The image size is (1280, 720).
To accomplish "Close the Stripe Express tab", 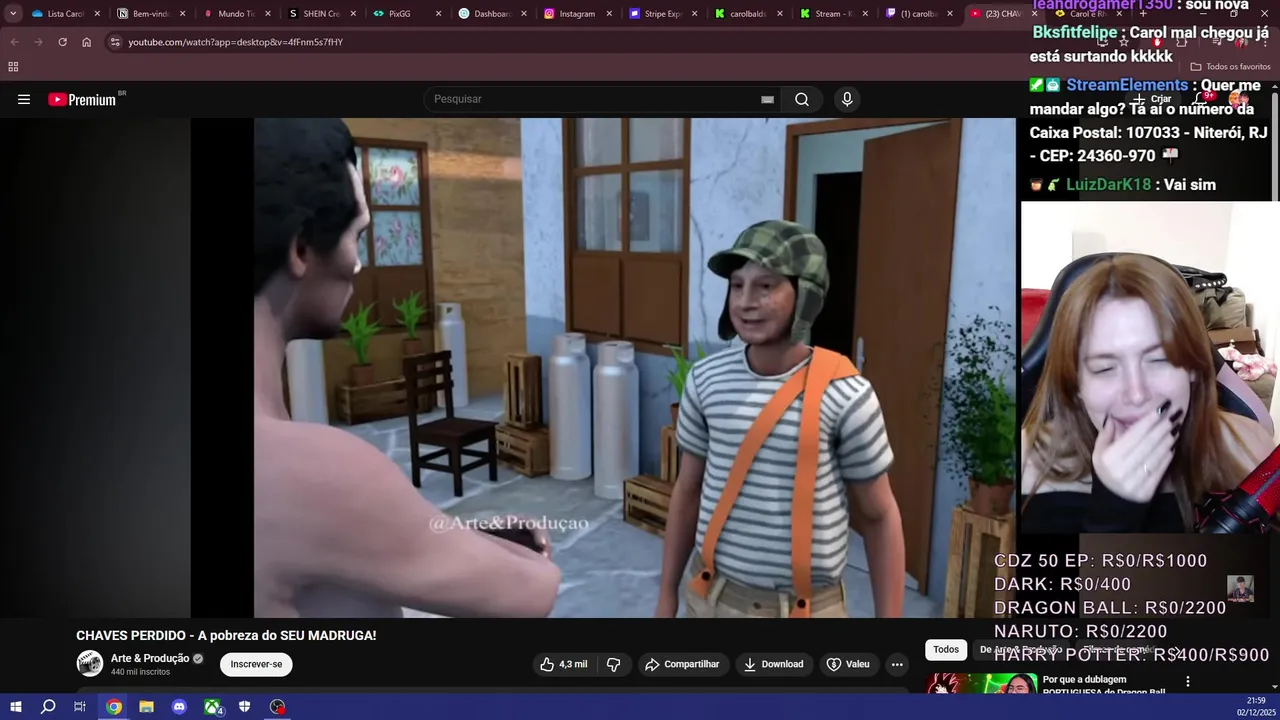I will 694,14.
